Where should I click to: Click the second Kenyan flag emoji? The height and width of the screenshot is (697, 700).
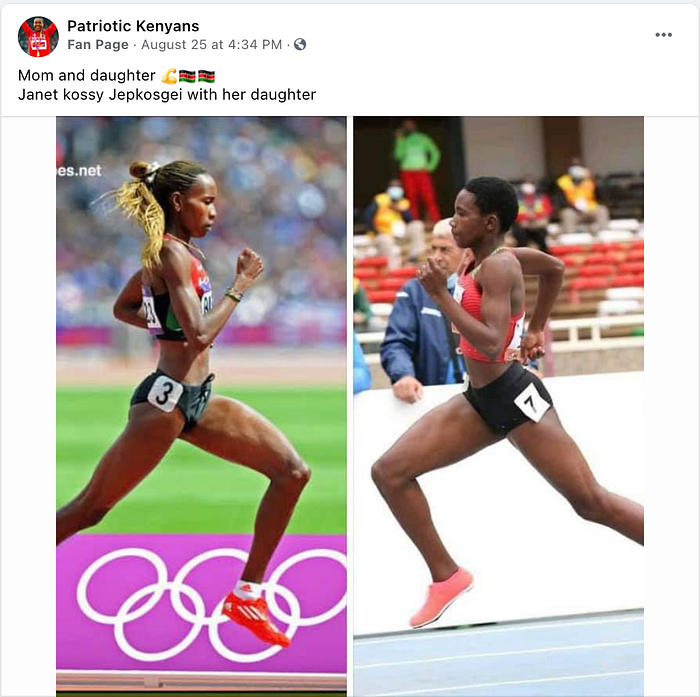(206, 76)
